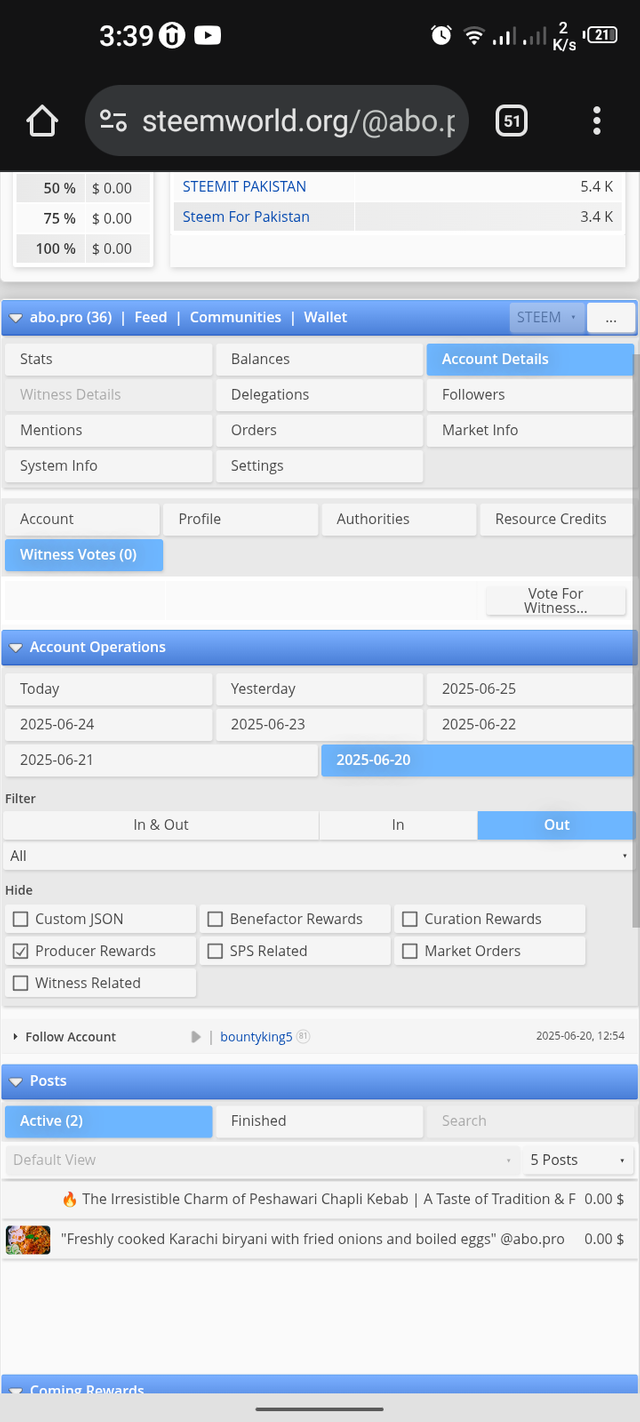Image resolution: width=640 pixels, height=1422 pixels.
Task: Collapse the Posts section
Action: [15, 1082]
